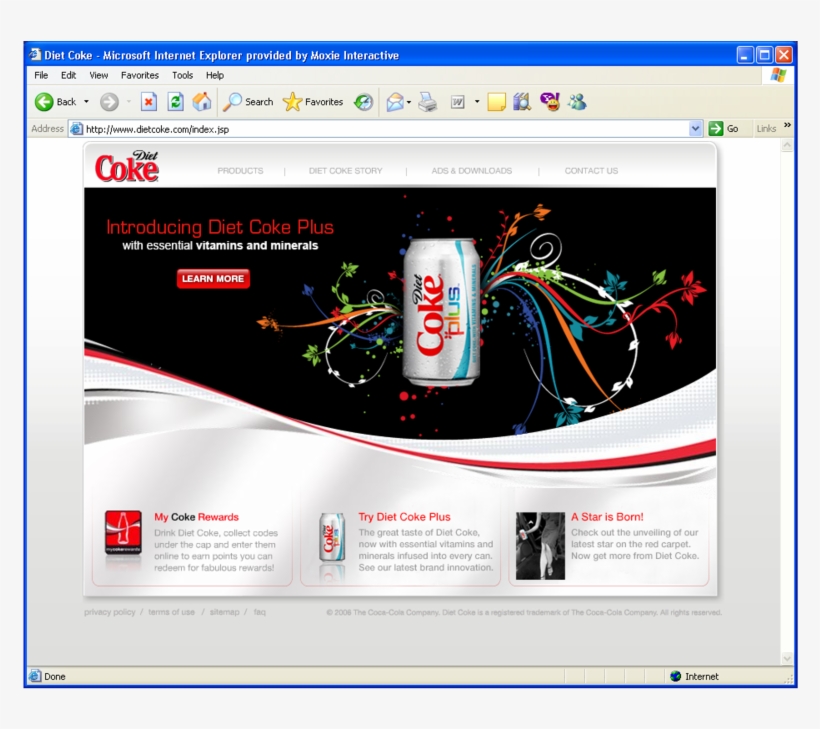Click the DIET COKE STORY navigation tab
This screenshot has height=729, width=820.
point(345,171)
